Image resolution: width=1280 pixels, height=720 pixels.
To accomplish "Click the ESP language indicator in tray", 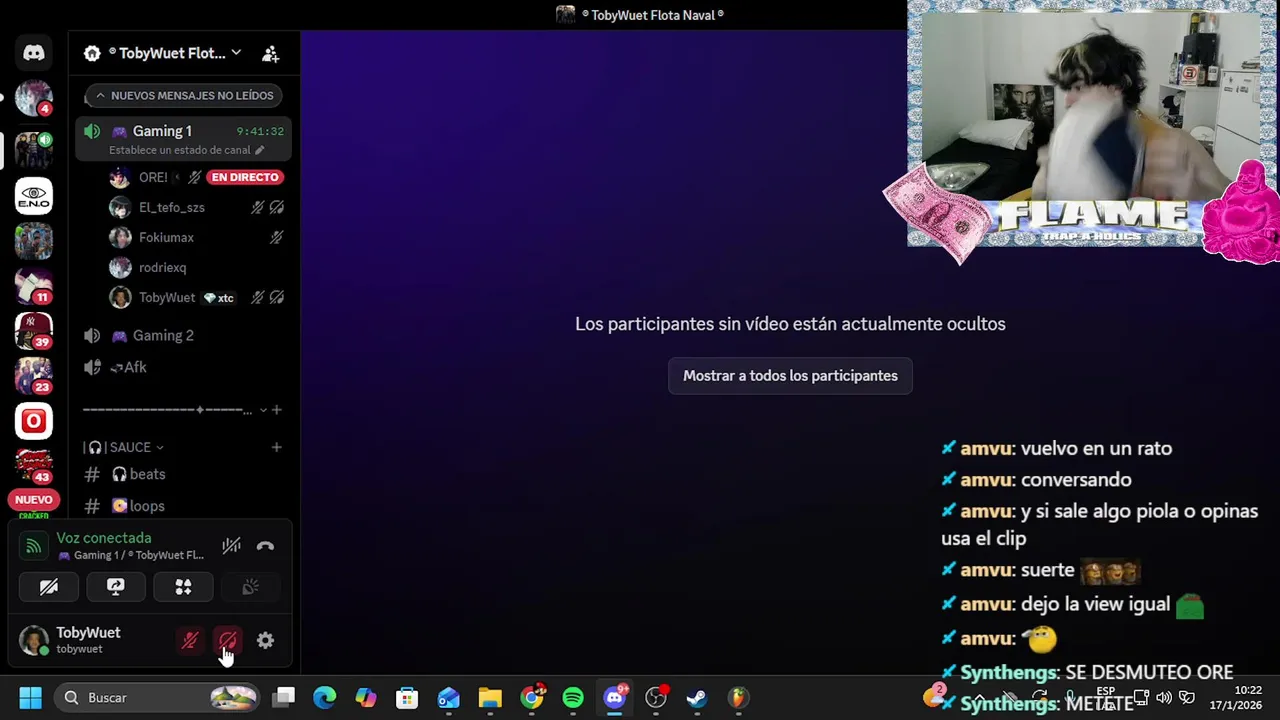I will tap(1106, 692).
